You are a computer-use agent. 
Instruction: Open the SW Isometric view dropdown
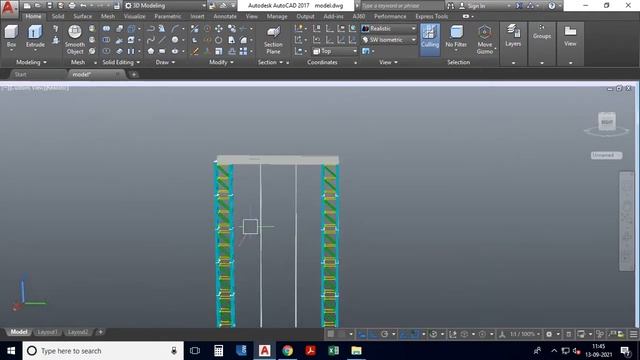point(389,40)
